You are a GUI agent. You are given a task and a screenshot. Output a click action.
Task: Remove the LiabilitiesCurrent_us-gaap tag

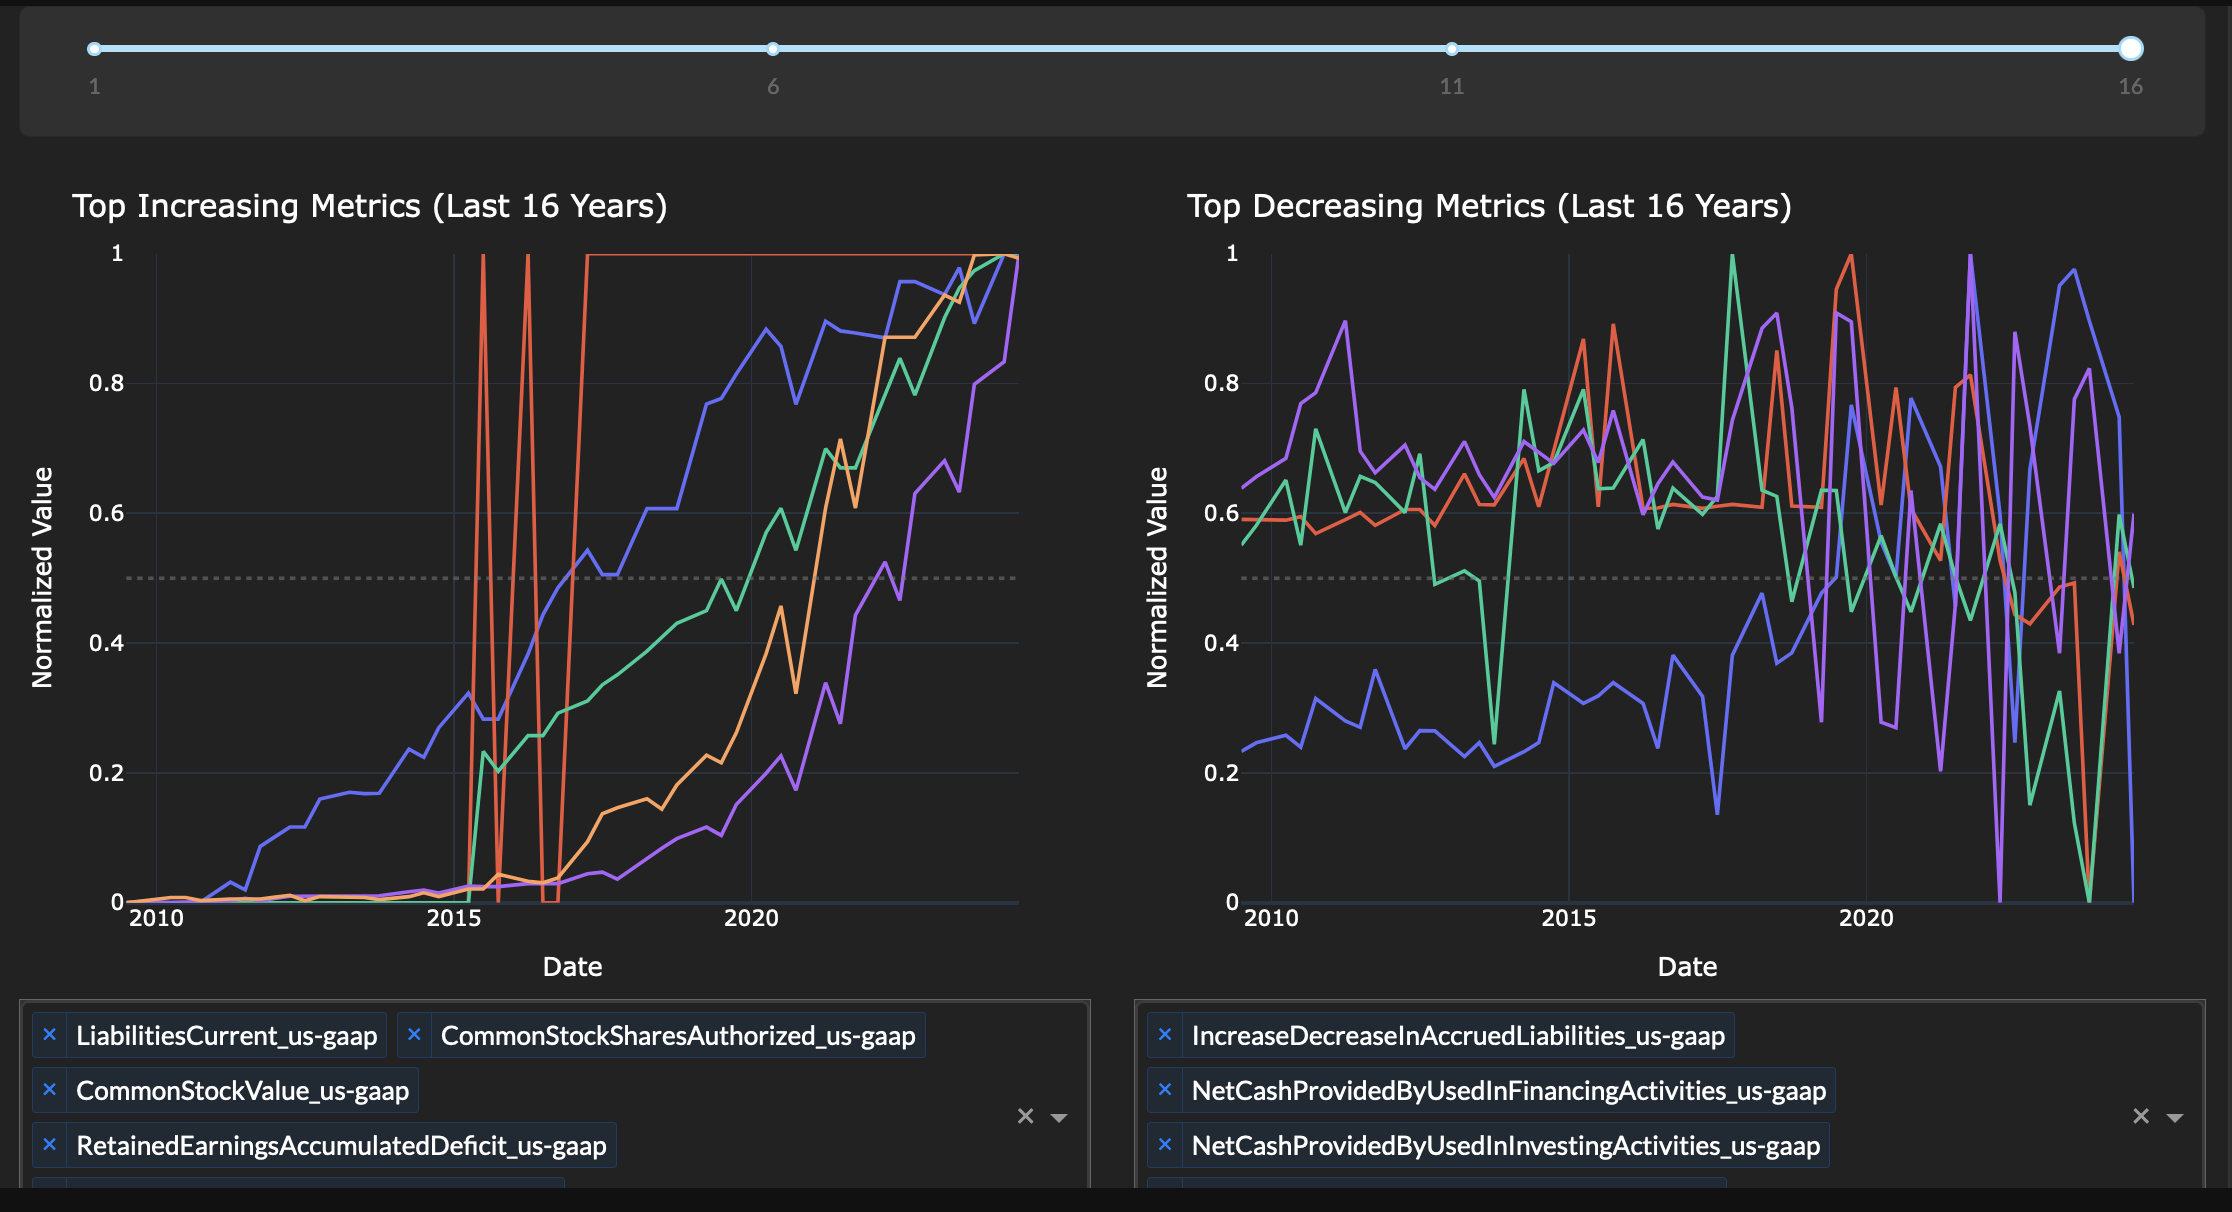point(50,1035)
